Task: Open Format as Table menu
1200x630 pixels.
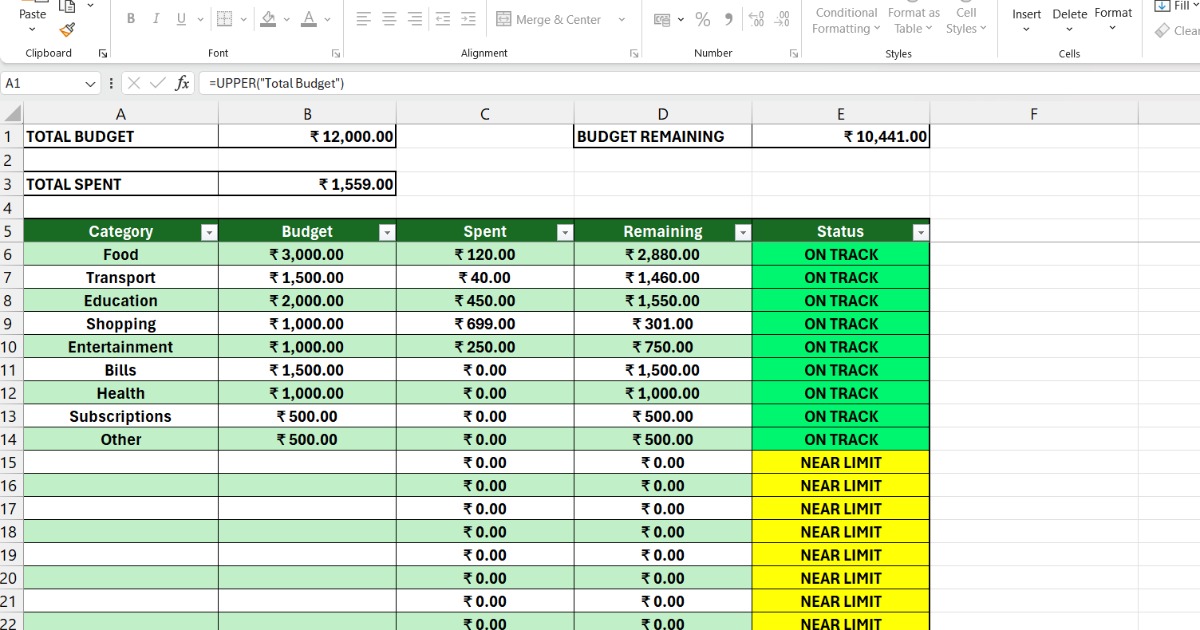Action: 914,20
